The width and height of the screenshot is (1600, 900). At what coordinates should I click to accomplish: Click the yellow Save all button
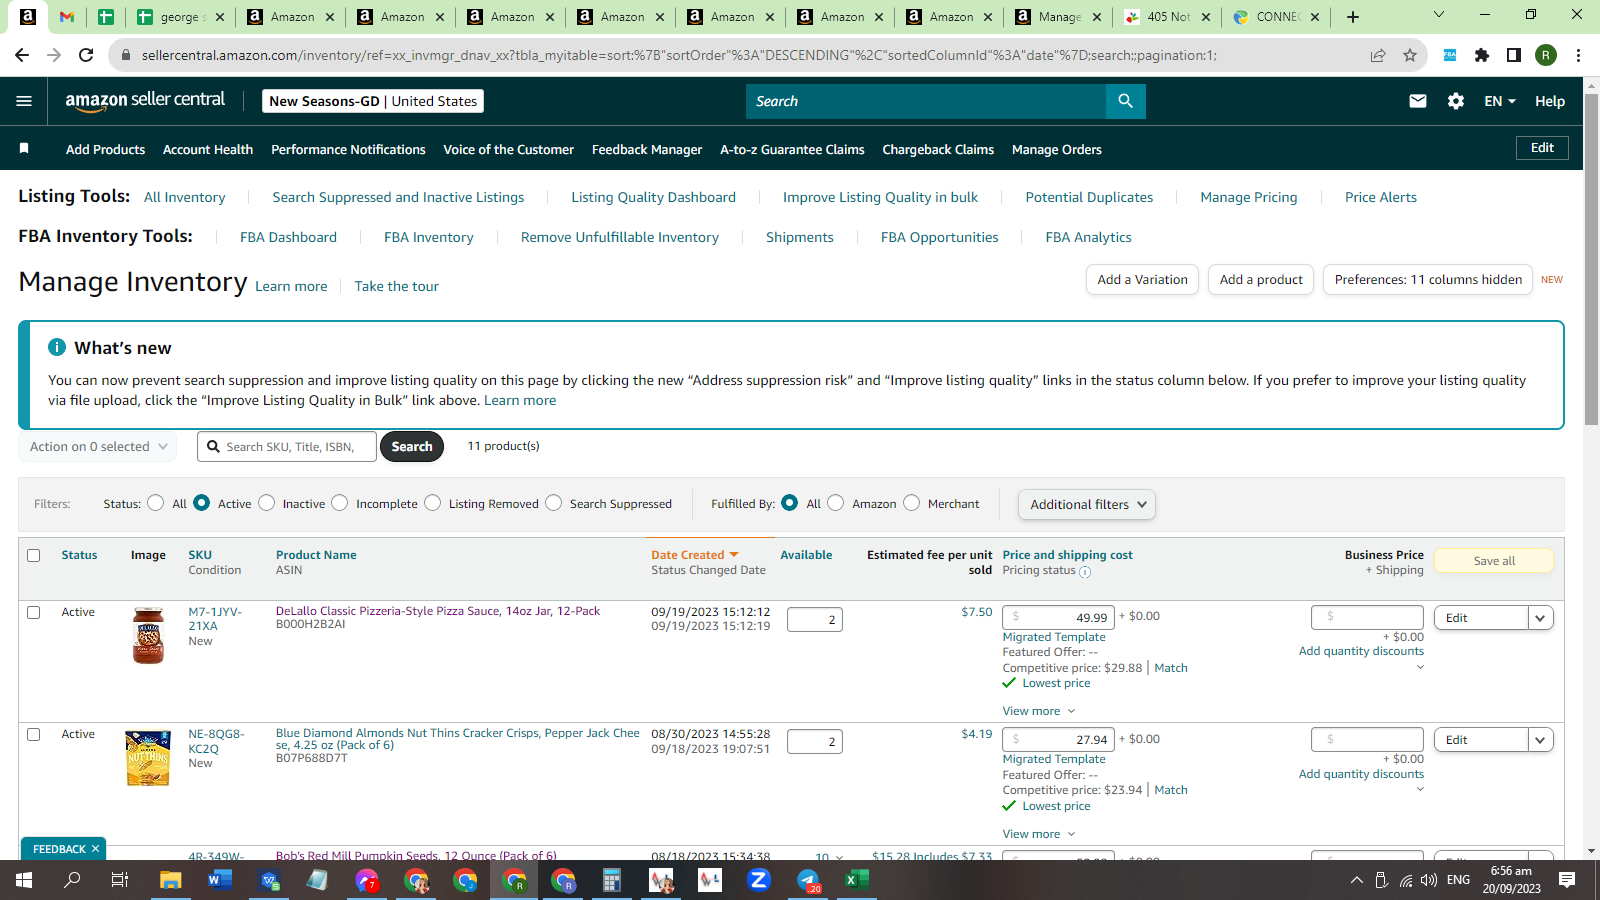point(1494,561)
